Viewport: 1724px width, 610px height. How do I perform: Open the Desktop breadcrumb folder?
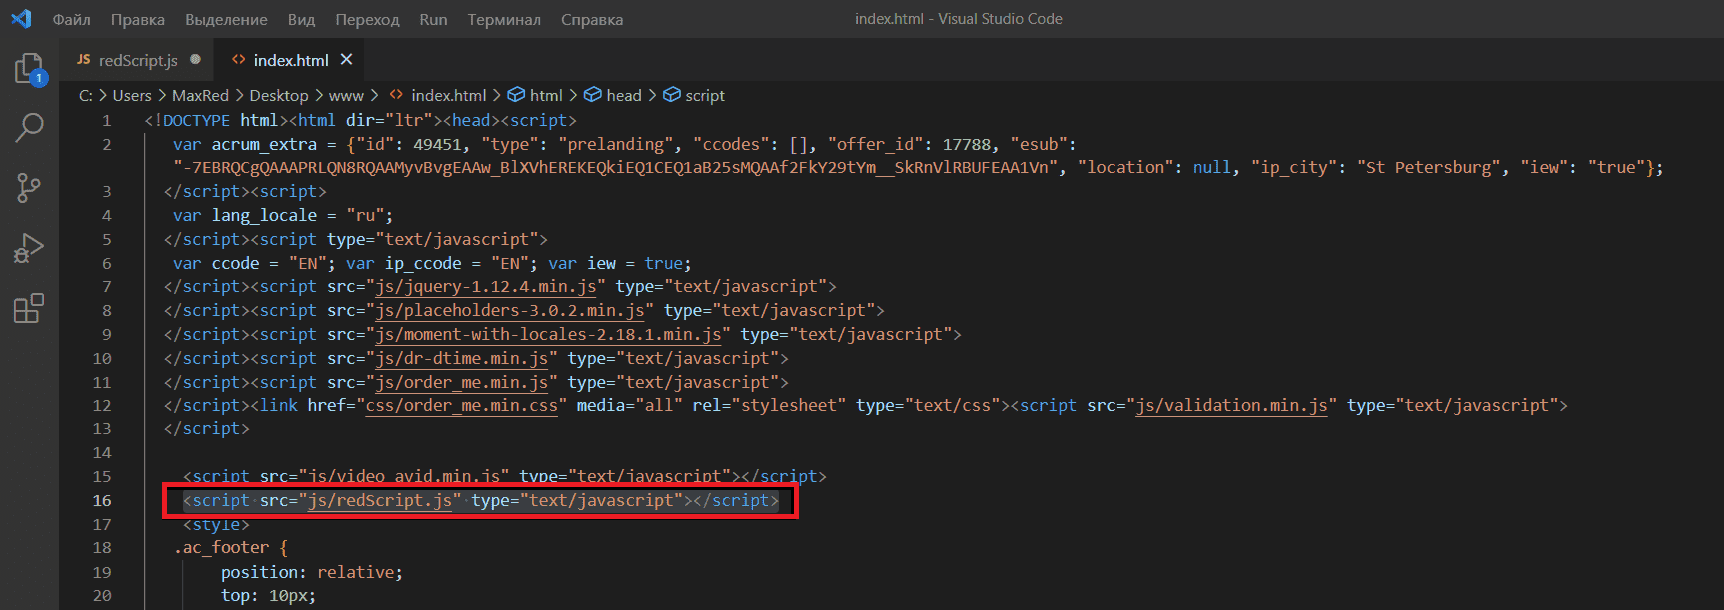click(279, 95)
